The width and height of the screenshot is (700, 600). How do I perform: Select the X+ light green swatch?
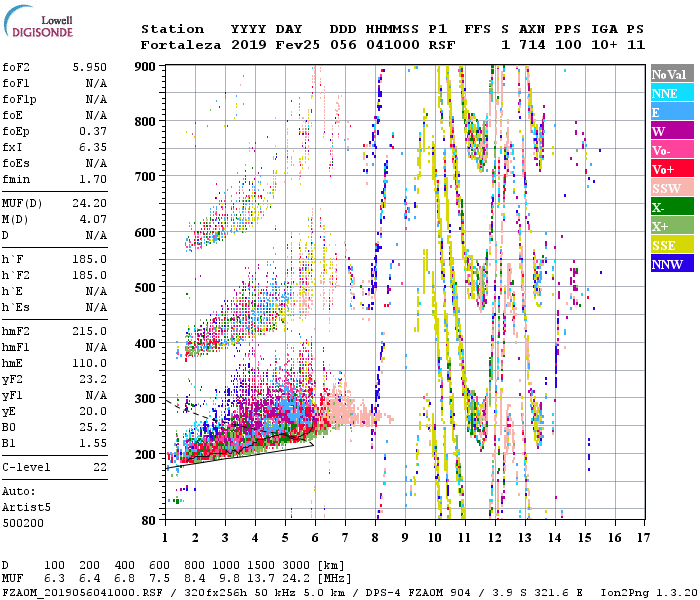[x=672, y=225]
